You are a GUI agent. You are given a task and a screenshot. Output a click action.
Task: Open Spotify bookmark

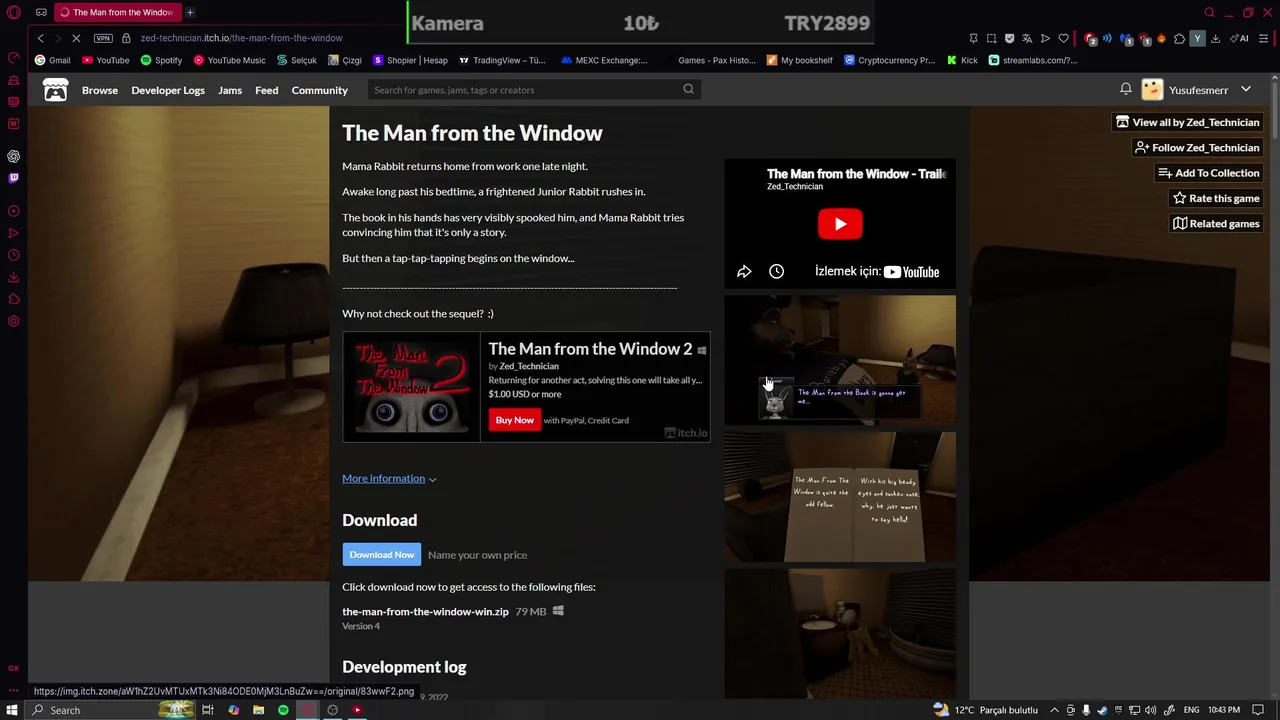[x=161, y=60]
